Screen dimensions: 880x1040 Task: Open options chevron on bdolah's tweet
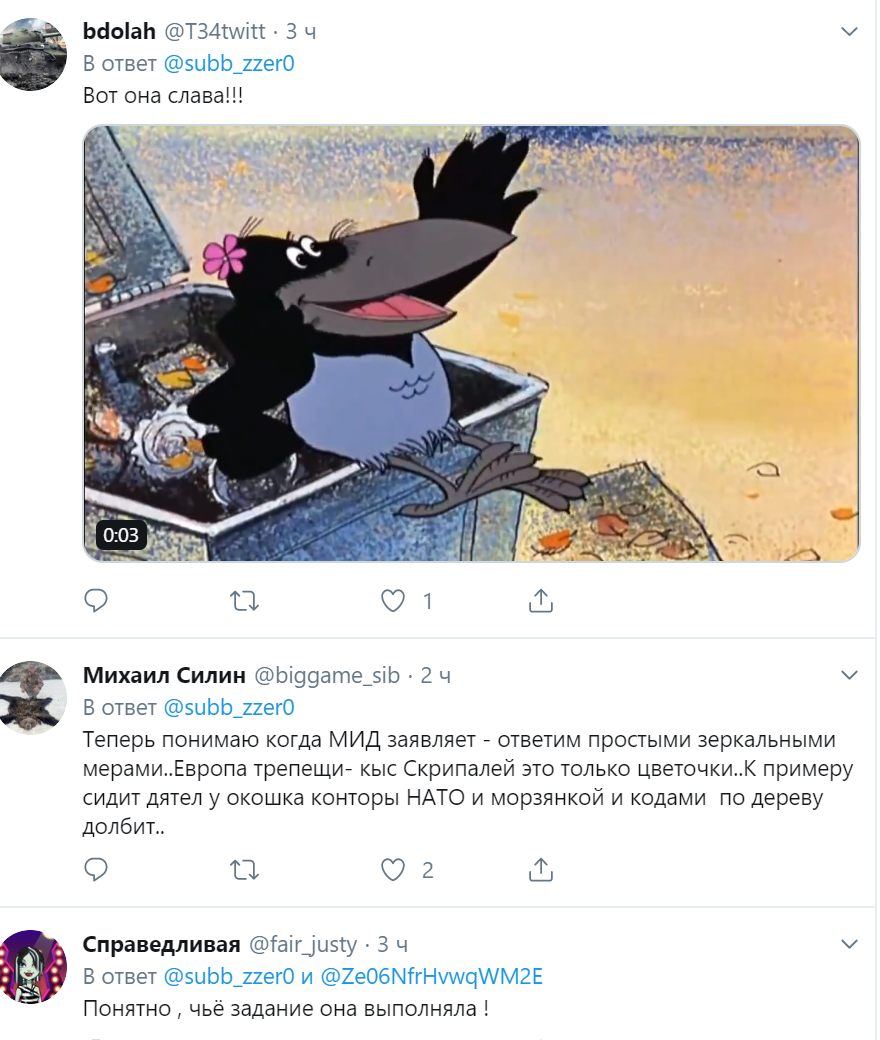coord(849,31)
